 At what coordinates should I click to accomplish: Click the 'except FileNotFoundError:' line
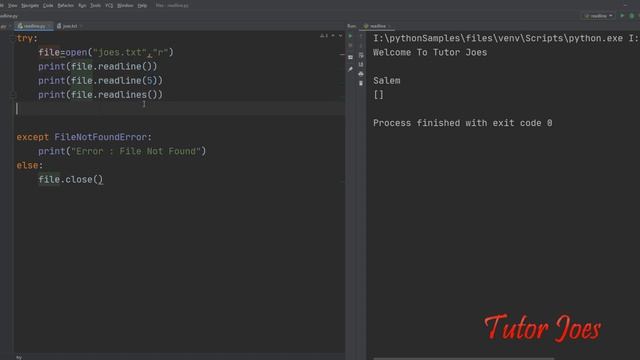(x=84, y=137)
